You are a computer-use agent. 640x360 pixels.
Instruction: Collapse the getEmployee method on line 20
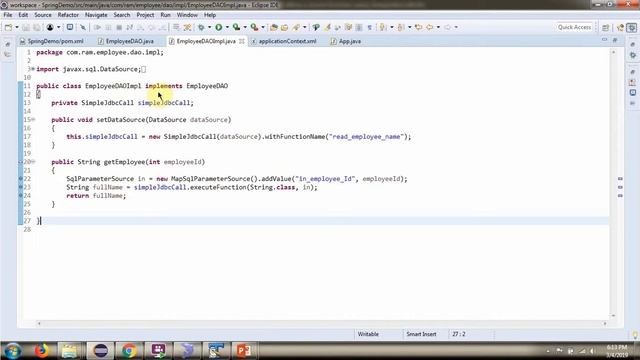coord(33,162)
